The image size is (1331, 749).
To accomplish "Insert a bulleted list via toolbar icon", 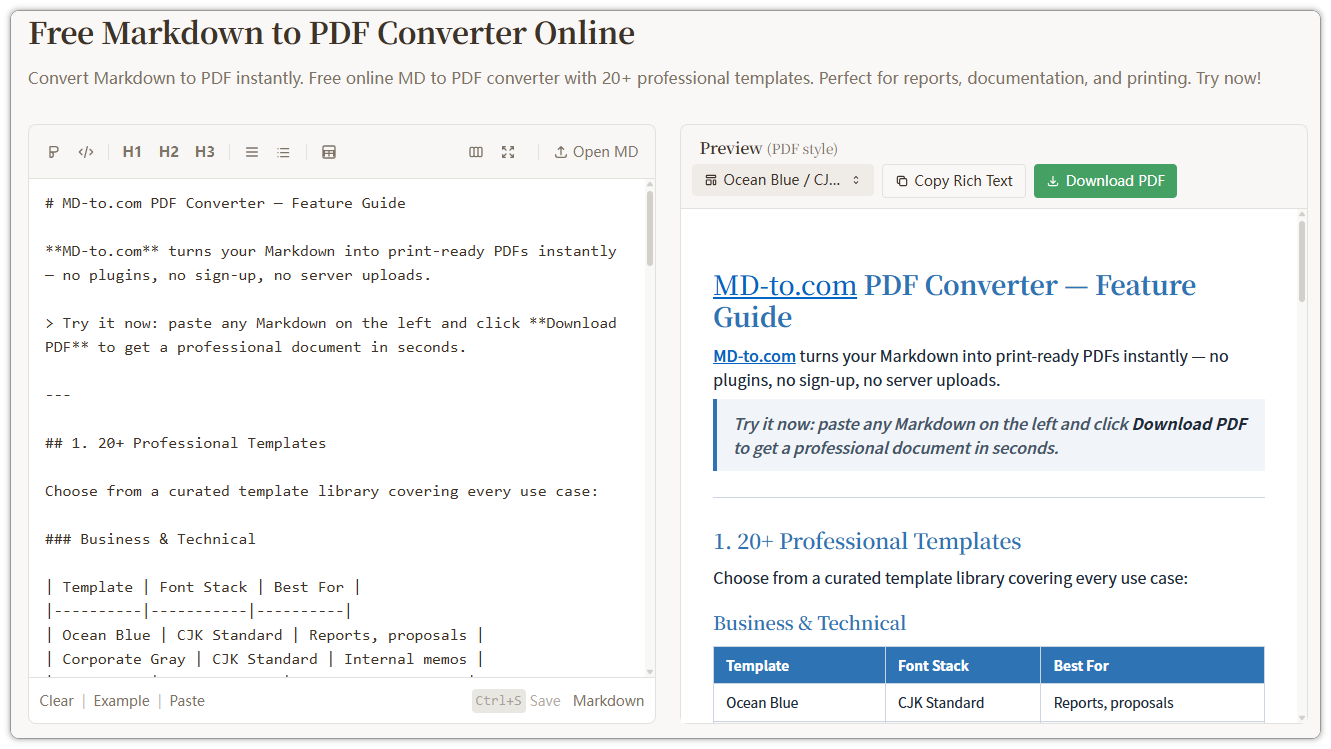I will pos(284,152).
